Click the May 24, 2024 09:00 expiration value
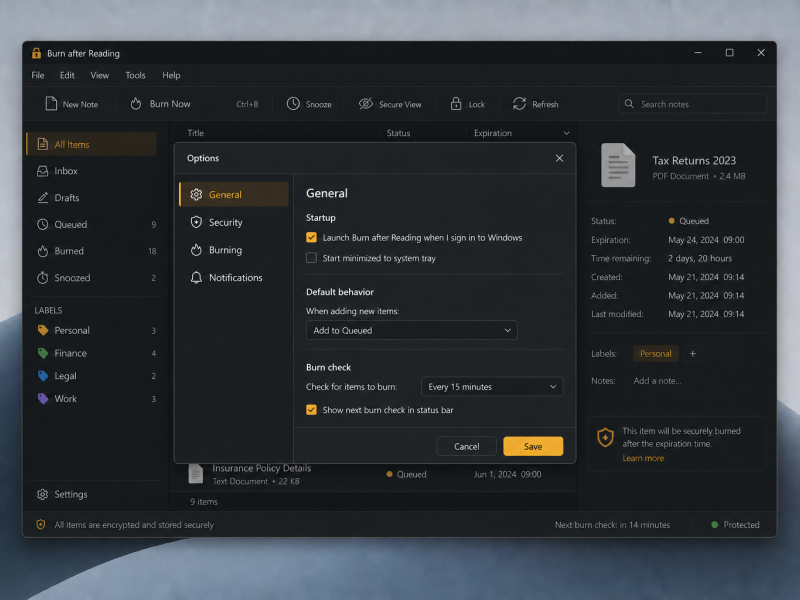800x600 pixels. click(706, 240)
